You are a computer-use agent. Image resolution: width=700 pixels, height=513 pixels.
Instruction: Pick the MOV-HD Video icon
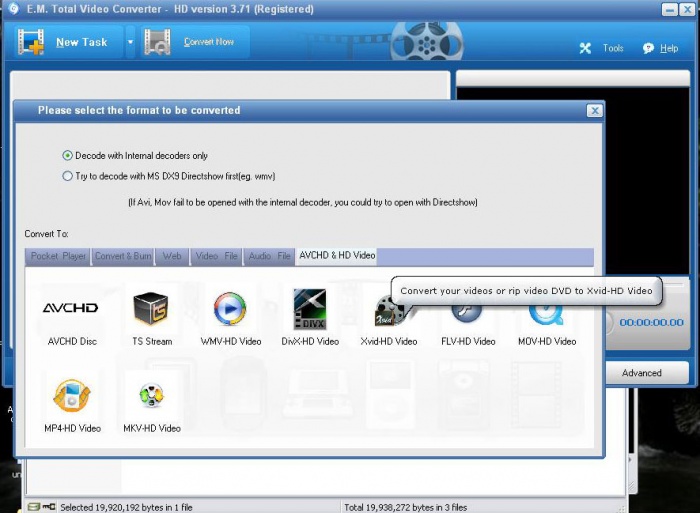[x=546, y=315]
